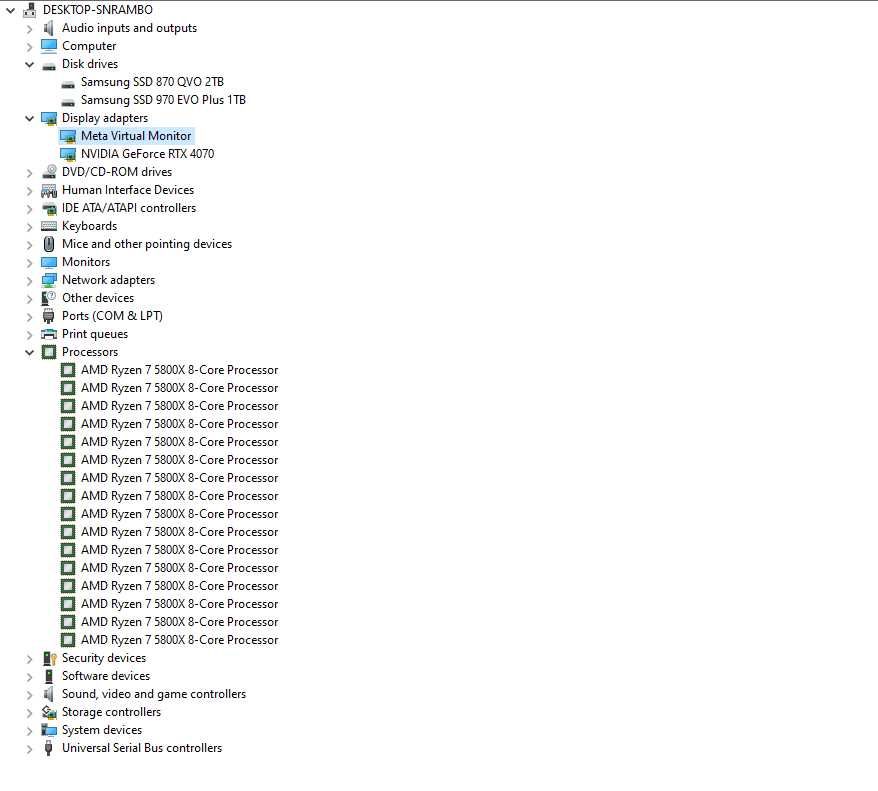Select the IDE ATA/ATAPI controllers label
Screen dimensions: 878x791
[129, 208]
